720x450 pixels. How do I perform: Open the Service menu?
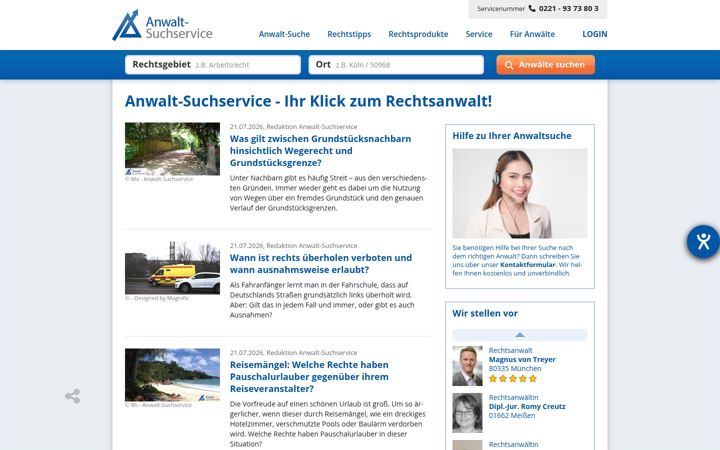pos(478,34)
